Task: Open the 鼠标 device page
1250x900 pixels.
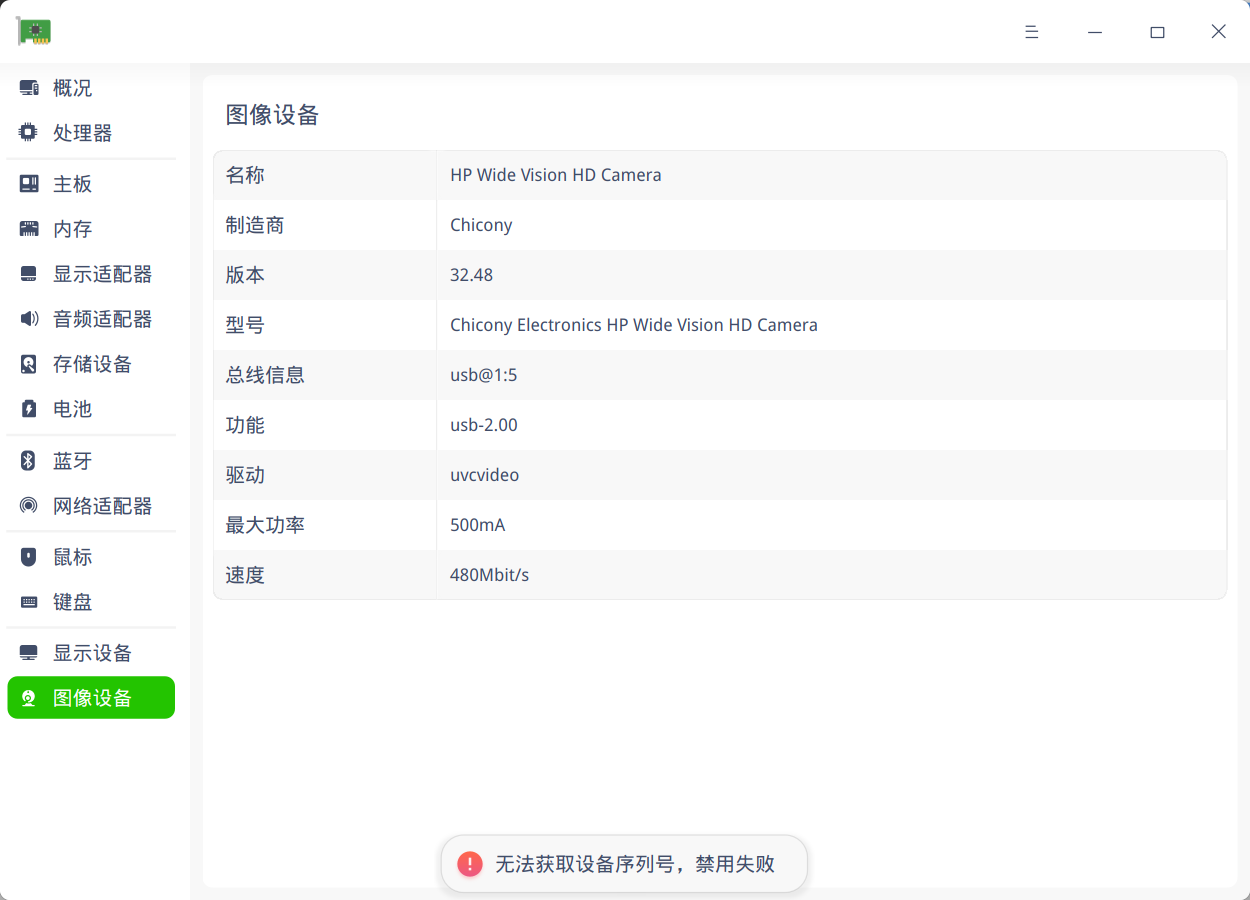Action: point(91,557)
